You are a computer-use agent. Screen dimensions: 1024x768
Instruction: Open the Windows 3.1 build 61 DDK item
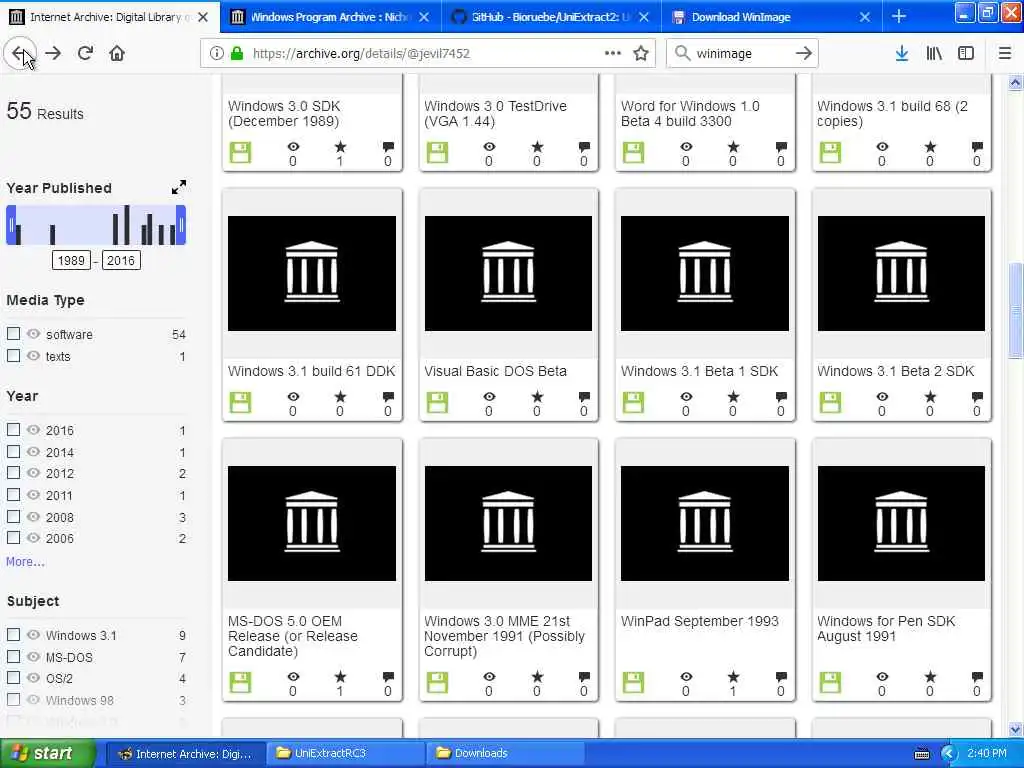[312, 371]
